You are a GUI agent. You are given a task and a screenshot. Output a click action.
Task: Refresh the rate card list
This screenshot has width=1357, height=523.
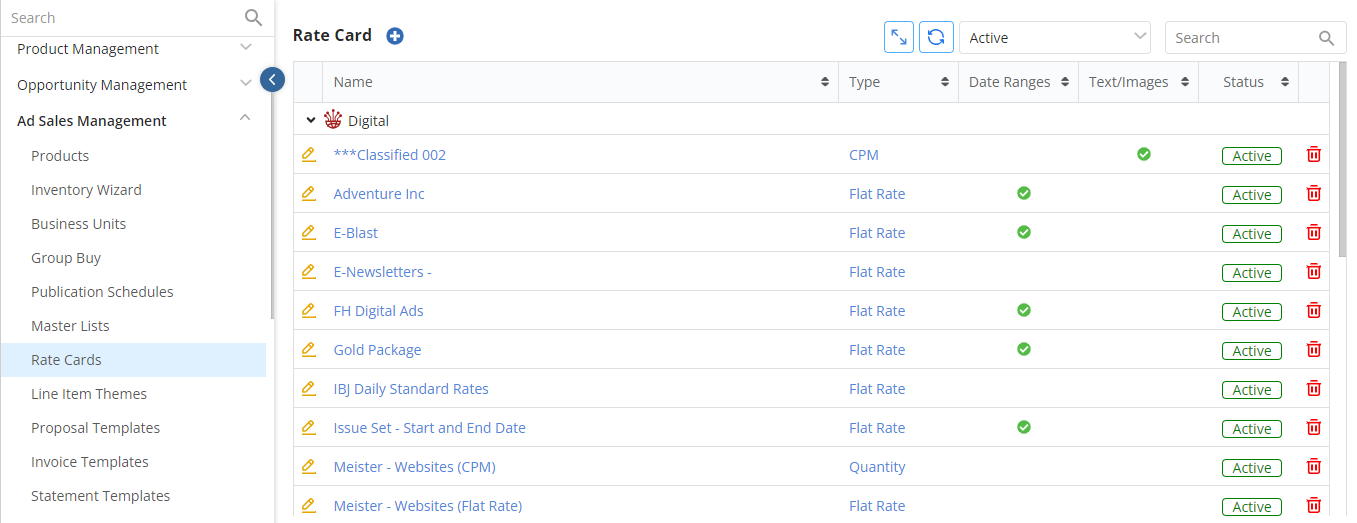pos(936,37)
